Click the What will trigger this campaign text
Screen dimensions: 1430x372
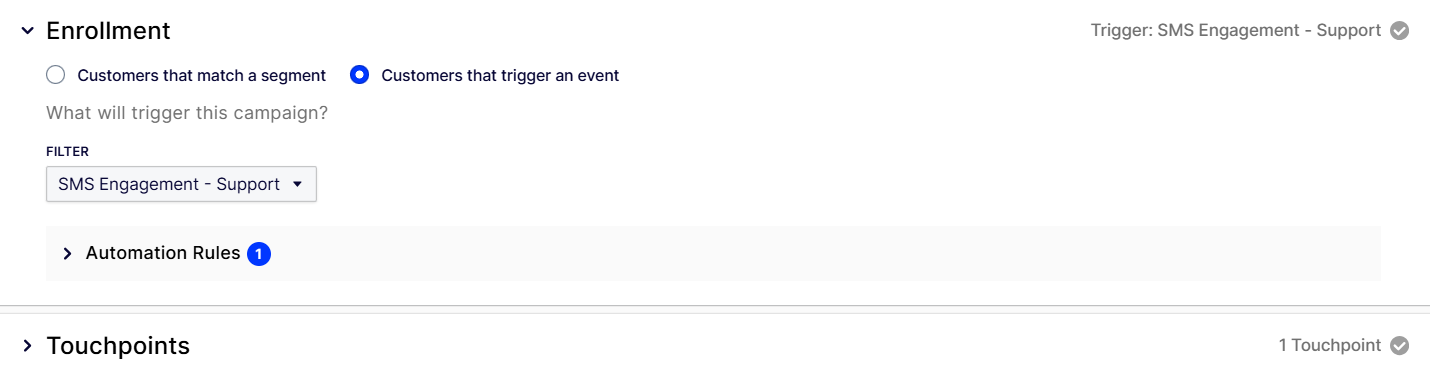187,113
